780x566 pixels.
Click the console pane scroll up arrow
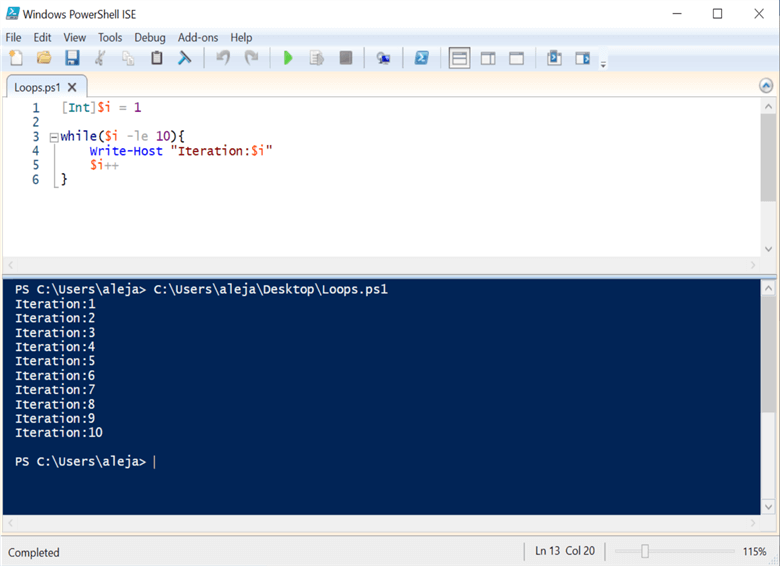768,288
